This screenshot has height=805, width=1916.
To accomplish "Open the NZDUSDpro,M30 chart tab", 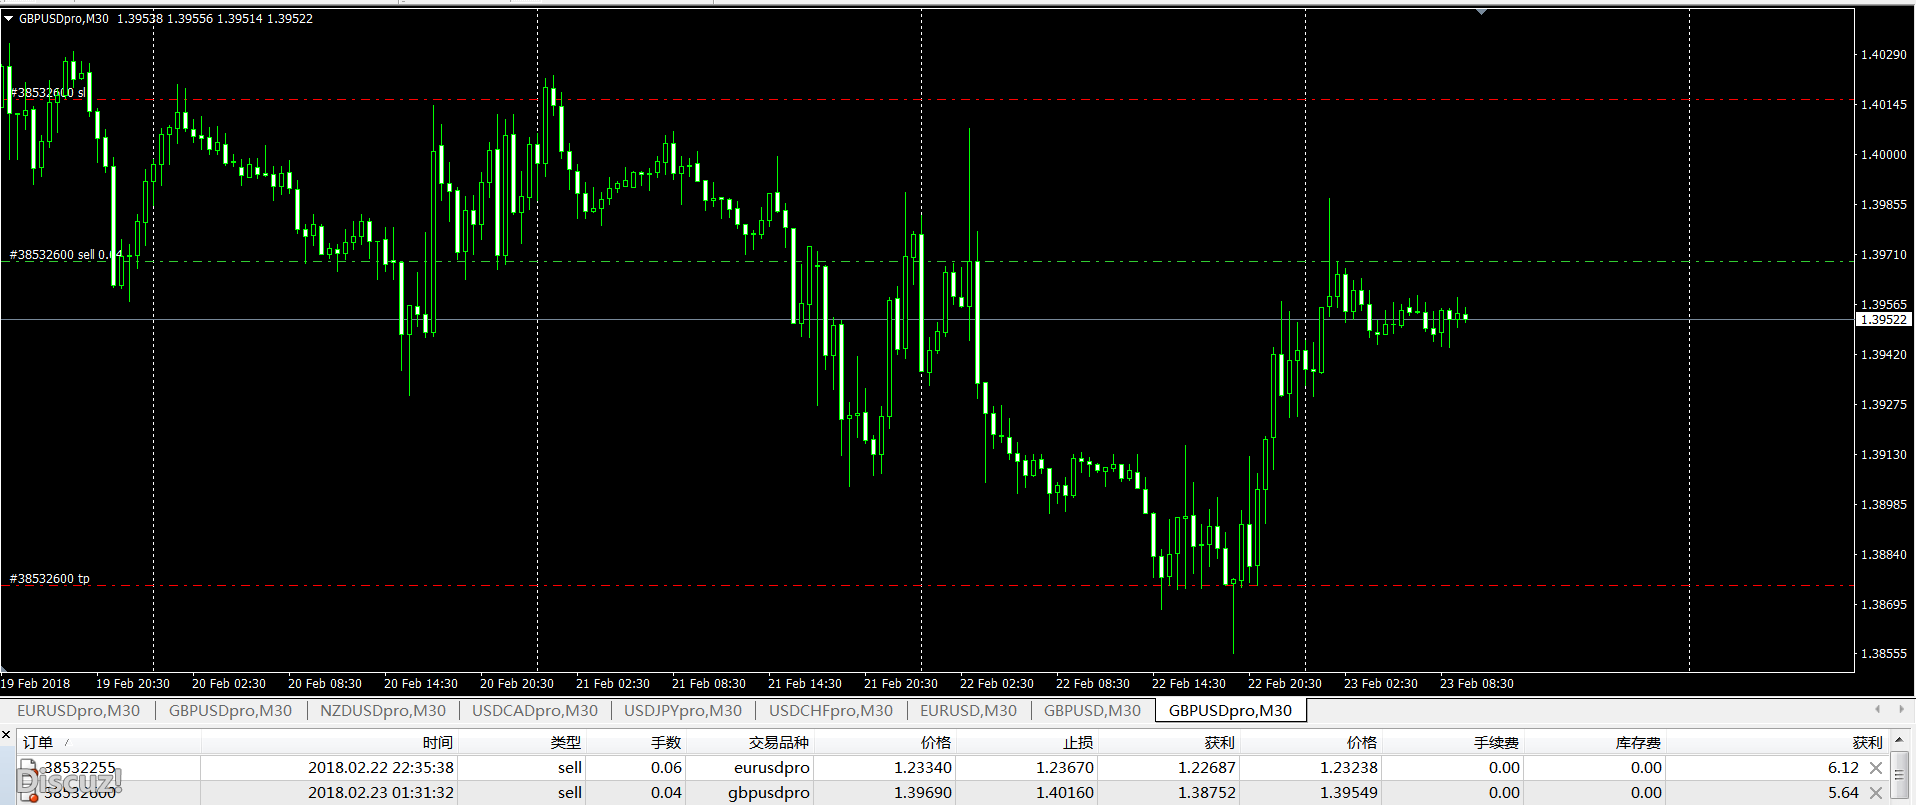I will pyautogui.click(x=383, y=710).
